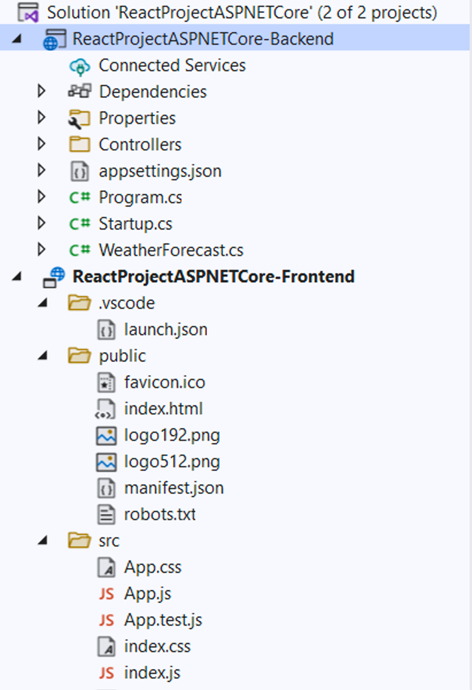Viewport: 472px width, 690px height.
Task: Click the Properties wrench folder icon
Action: point(80,119)
